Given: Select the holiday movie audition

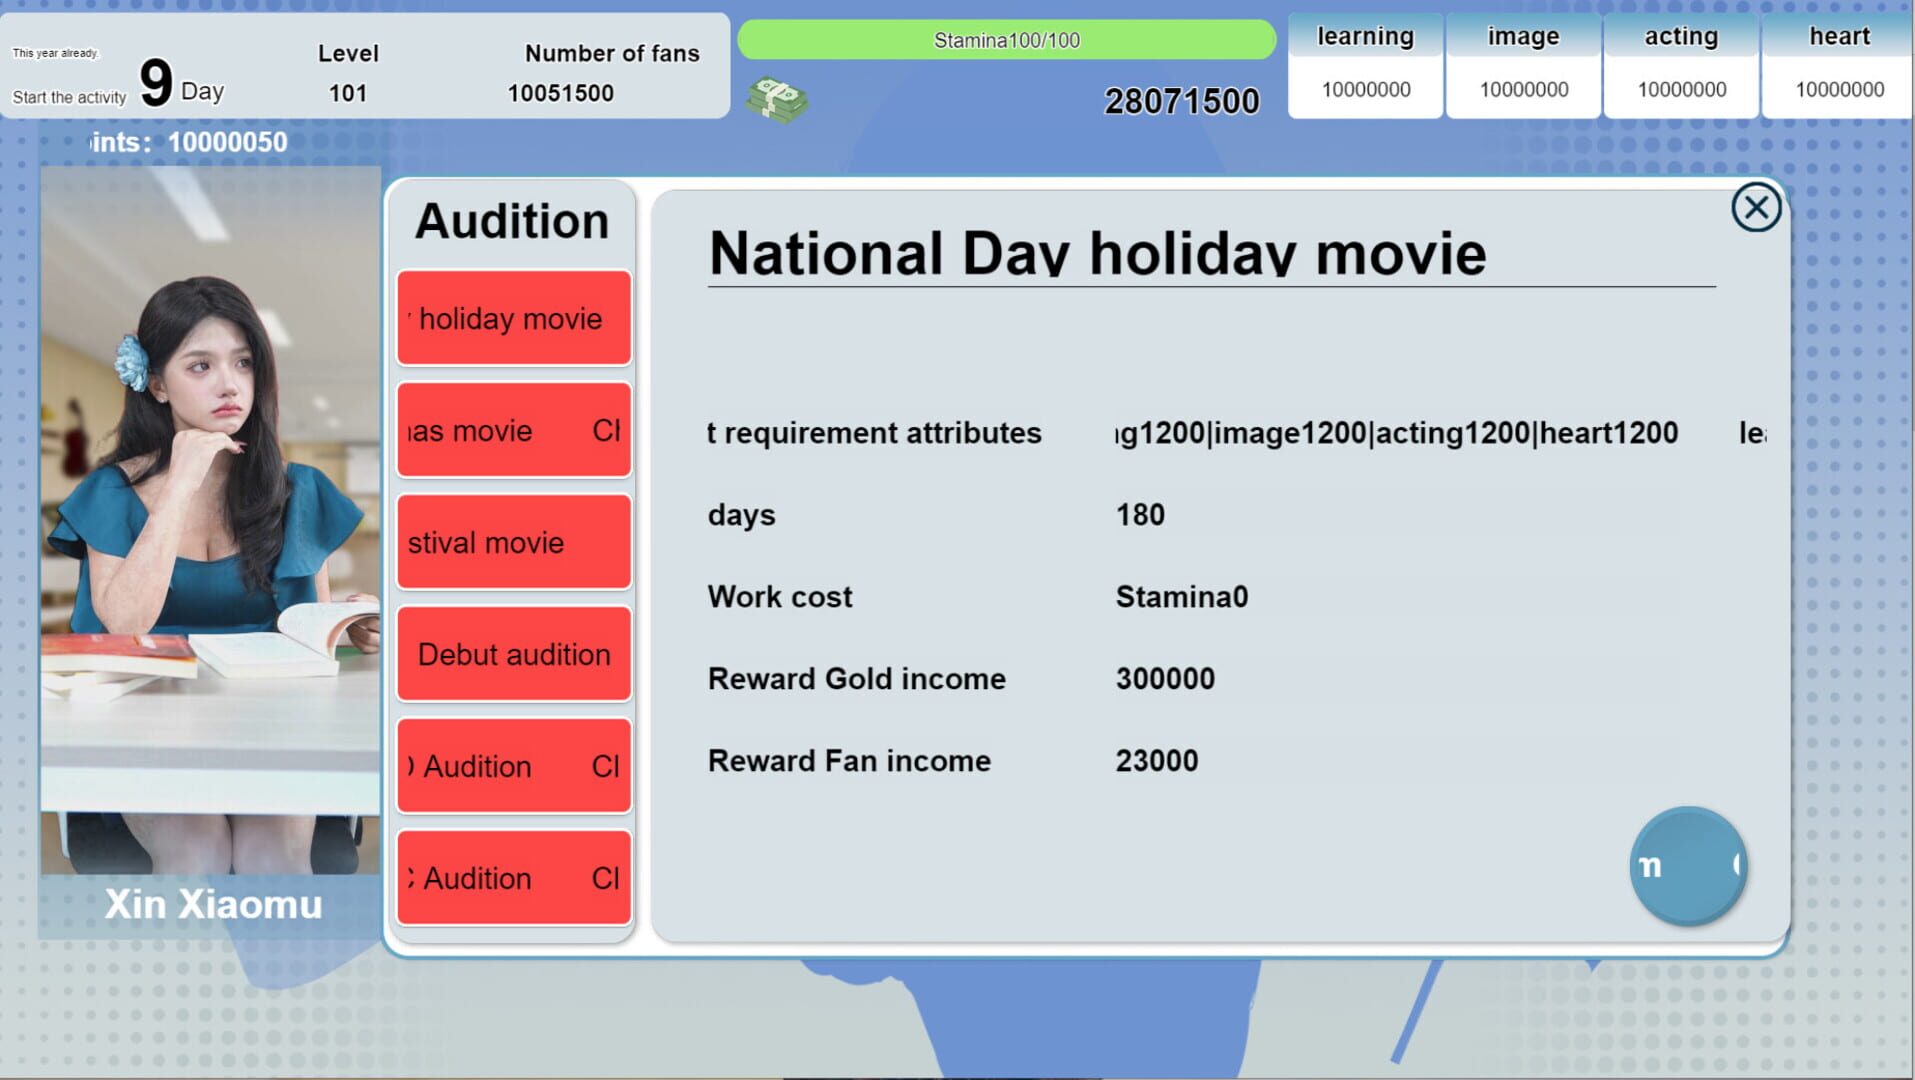Looking at the screenshot, I should click(x=514, y=318).
